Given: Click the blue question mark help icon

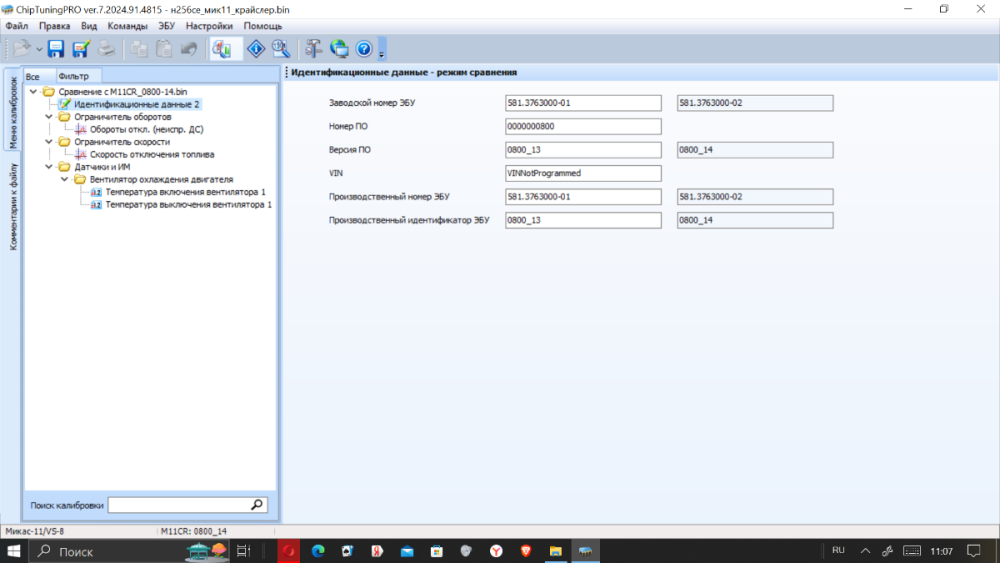Looking at the screenshot, I should [364, 48].
